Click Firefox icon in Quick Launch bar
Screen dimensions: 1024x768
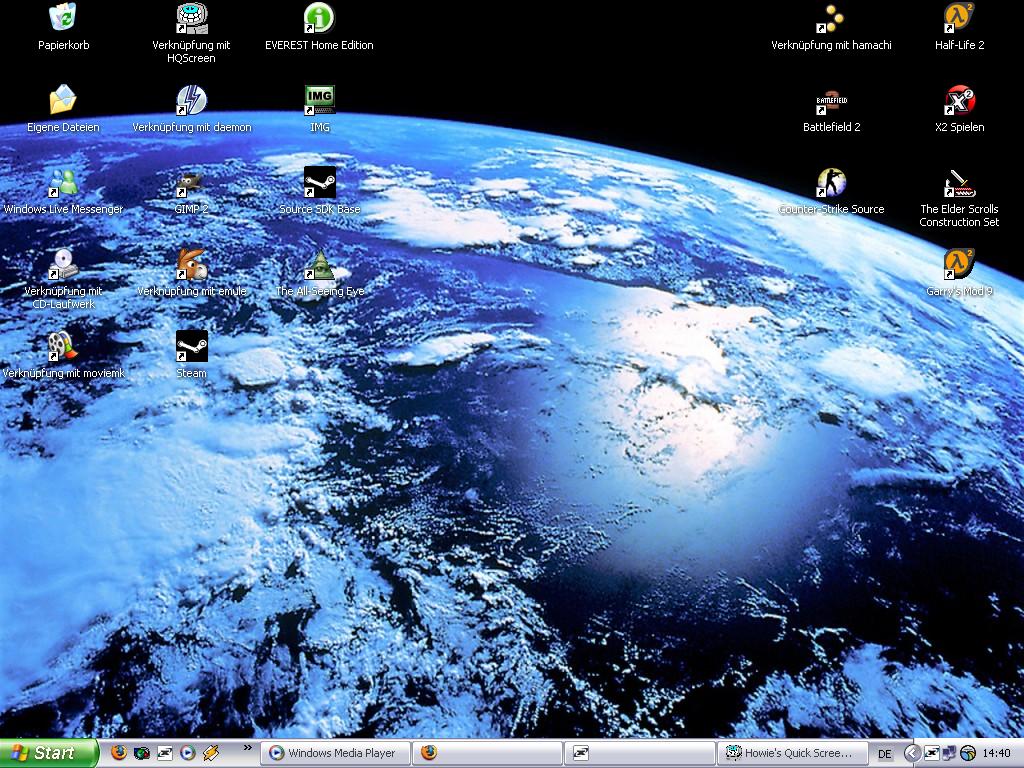pyautogui.click(x=119, y=753)
